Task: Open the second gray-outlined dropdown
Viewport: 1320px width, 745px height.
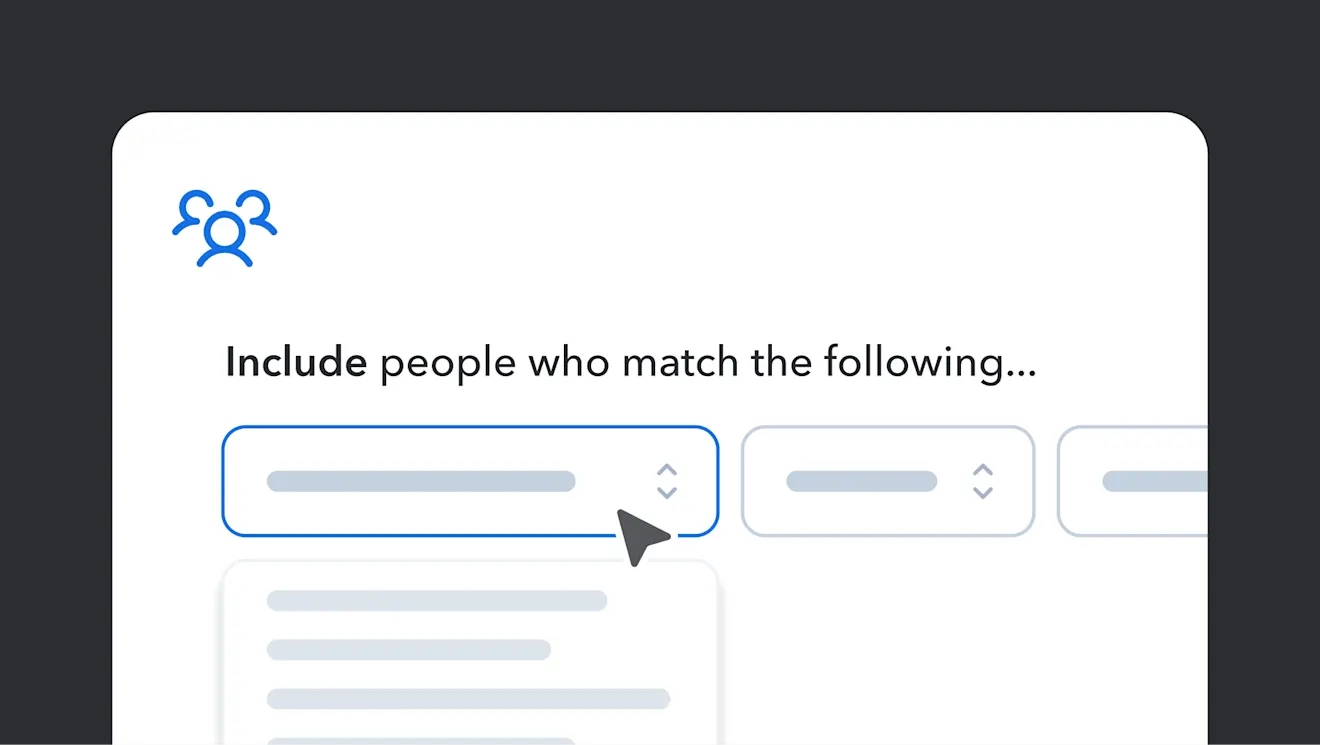Action: click(x=887, y=481)
